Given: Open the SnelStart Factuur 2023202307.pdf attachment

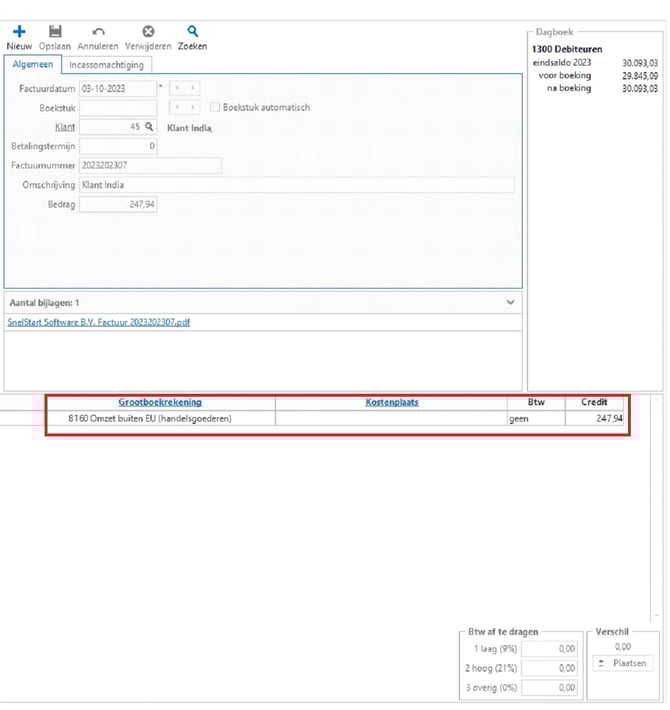Looking at the screenshot, I should click(98, 323).
